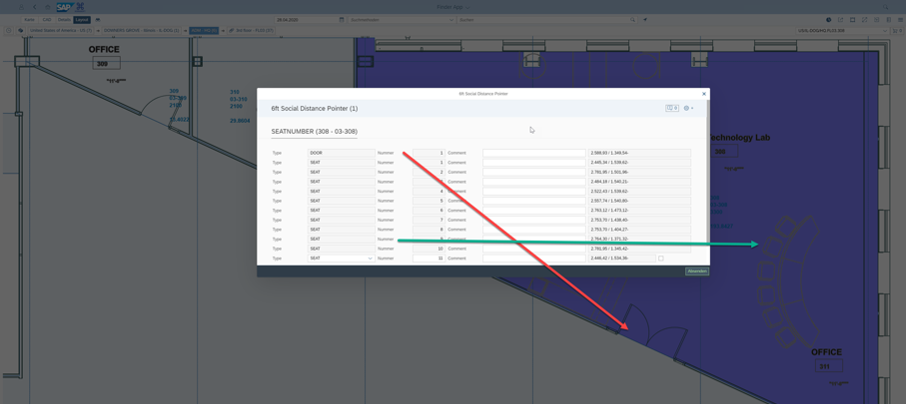Image resolution: width=906 pixels, height=404 pixels.
Task: Select the highlighted HQ breadcrumb
Action: click(204, 30)
